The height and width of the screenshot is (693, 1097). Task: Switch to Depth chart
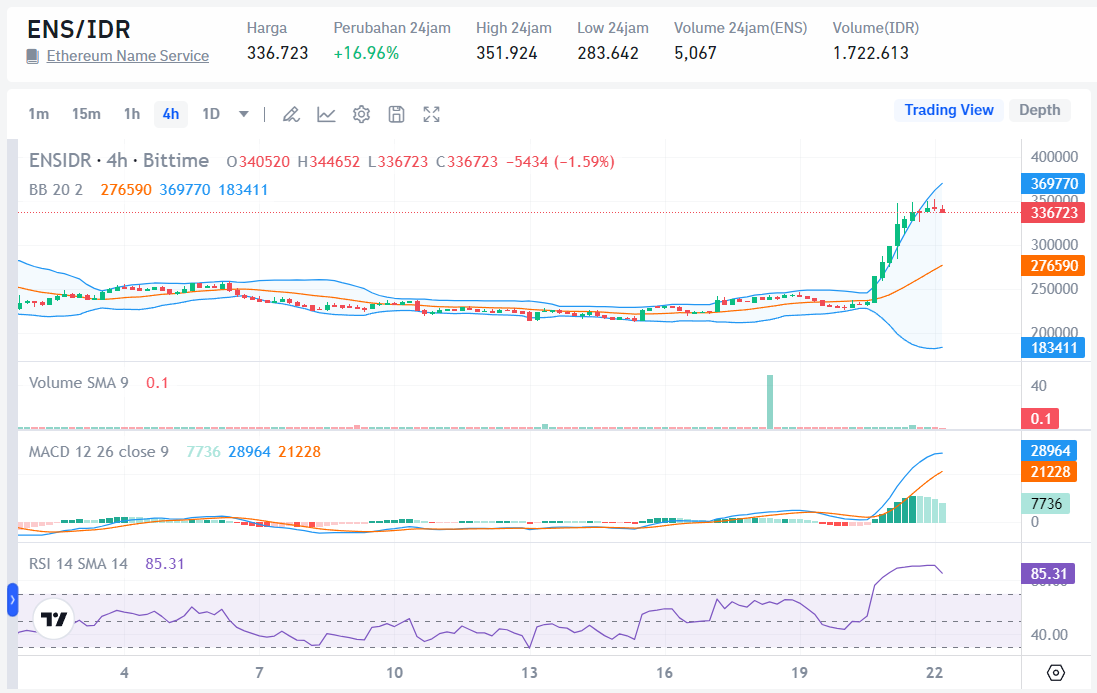[x=1040, y=110]
